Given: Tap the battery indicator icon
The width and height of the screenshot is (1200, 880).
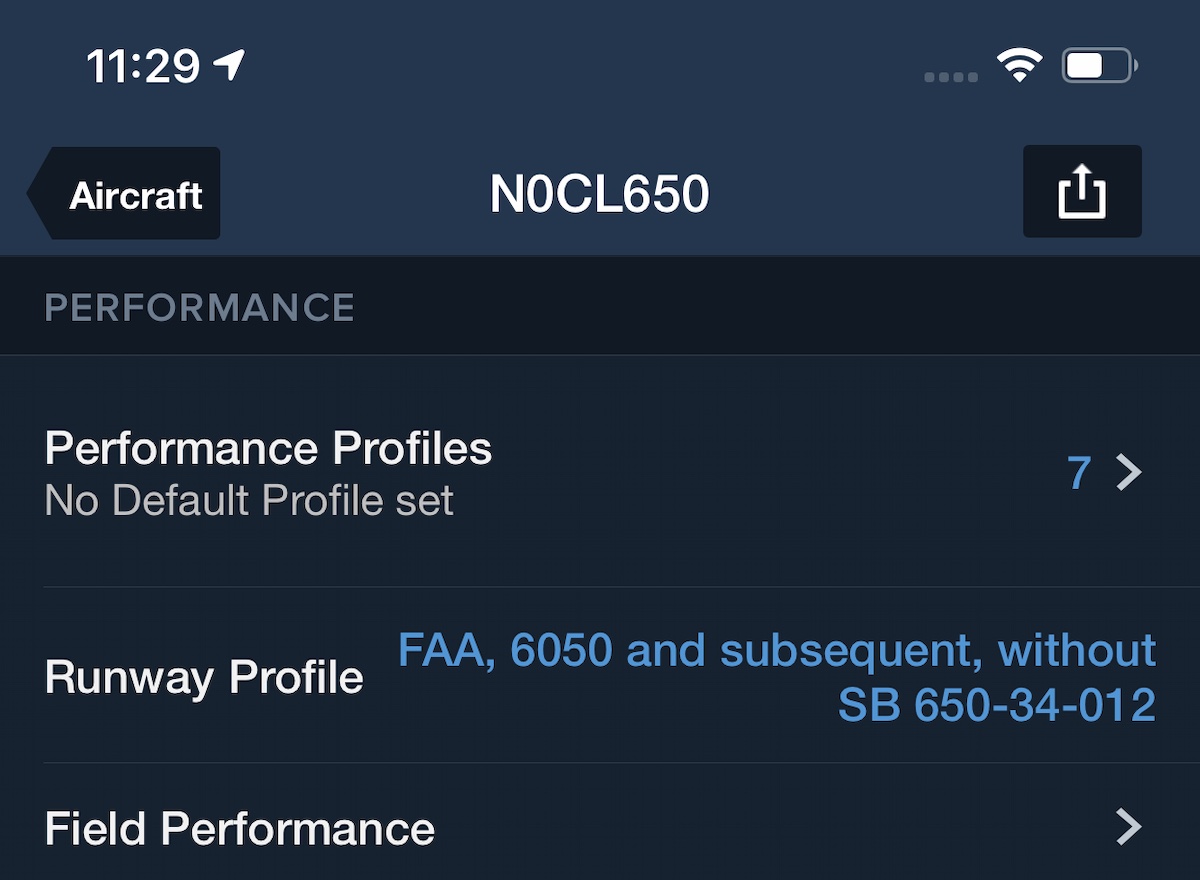Looking at the screenshot, I should coord(1099,67).
